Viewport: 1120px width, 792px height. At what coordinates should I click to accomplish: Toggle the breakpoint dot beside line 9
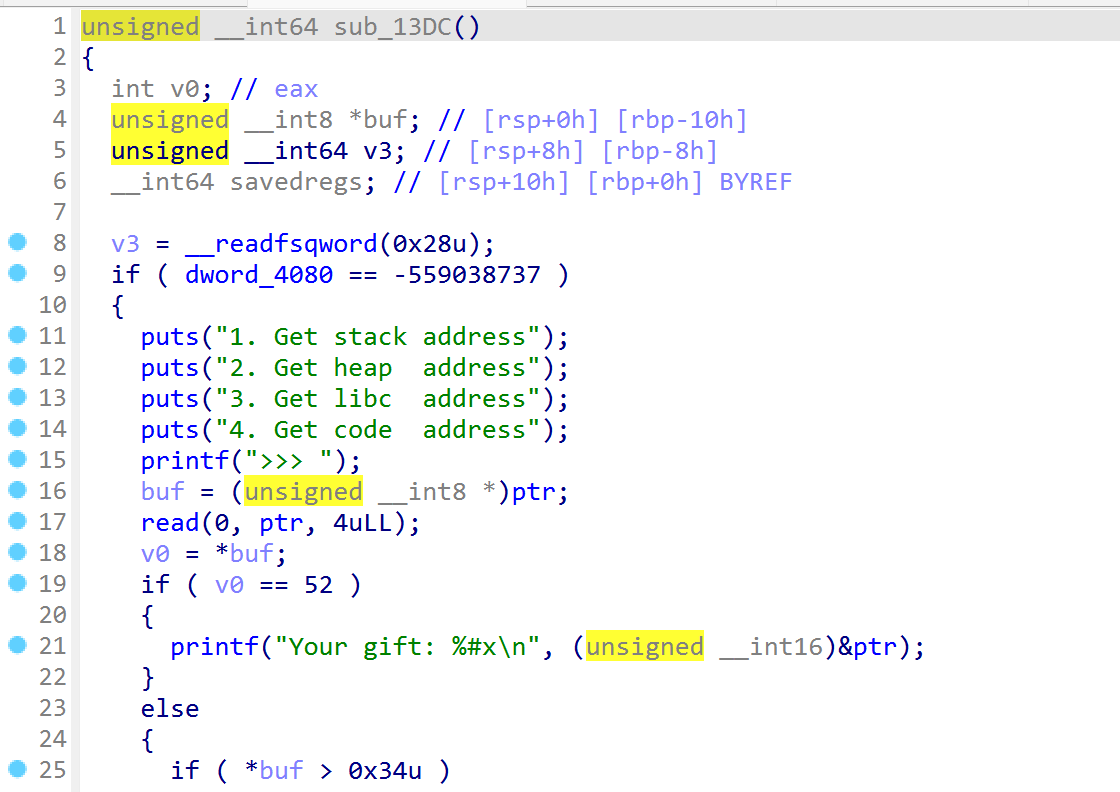point(17,273)
